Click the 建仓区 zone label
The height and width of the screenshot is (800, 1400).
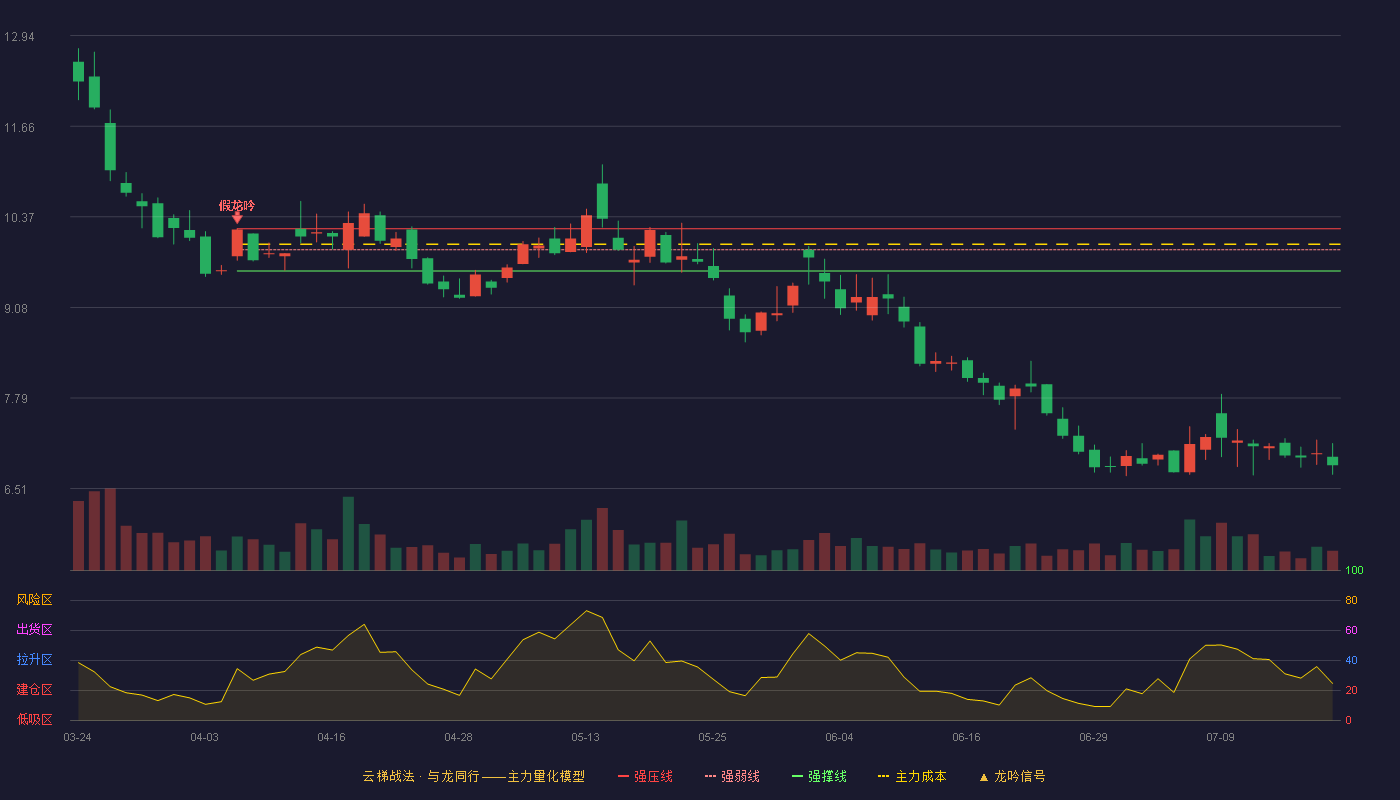pyautogui.click(x=34, y=690)
